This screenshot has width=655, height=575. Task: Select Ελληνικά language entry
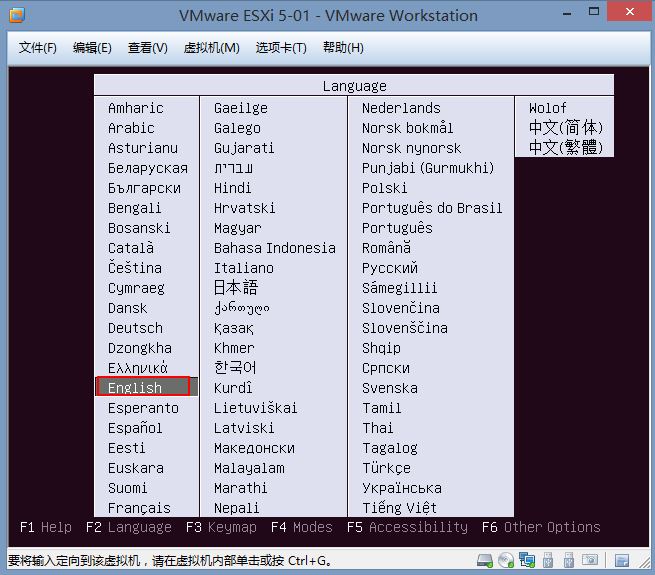137,368
